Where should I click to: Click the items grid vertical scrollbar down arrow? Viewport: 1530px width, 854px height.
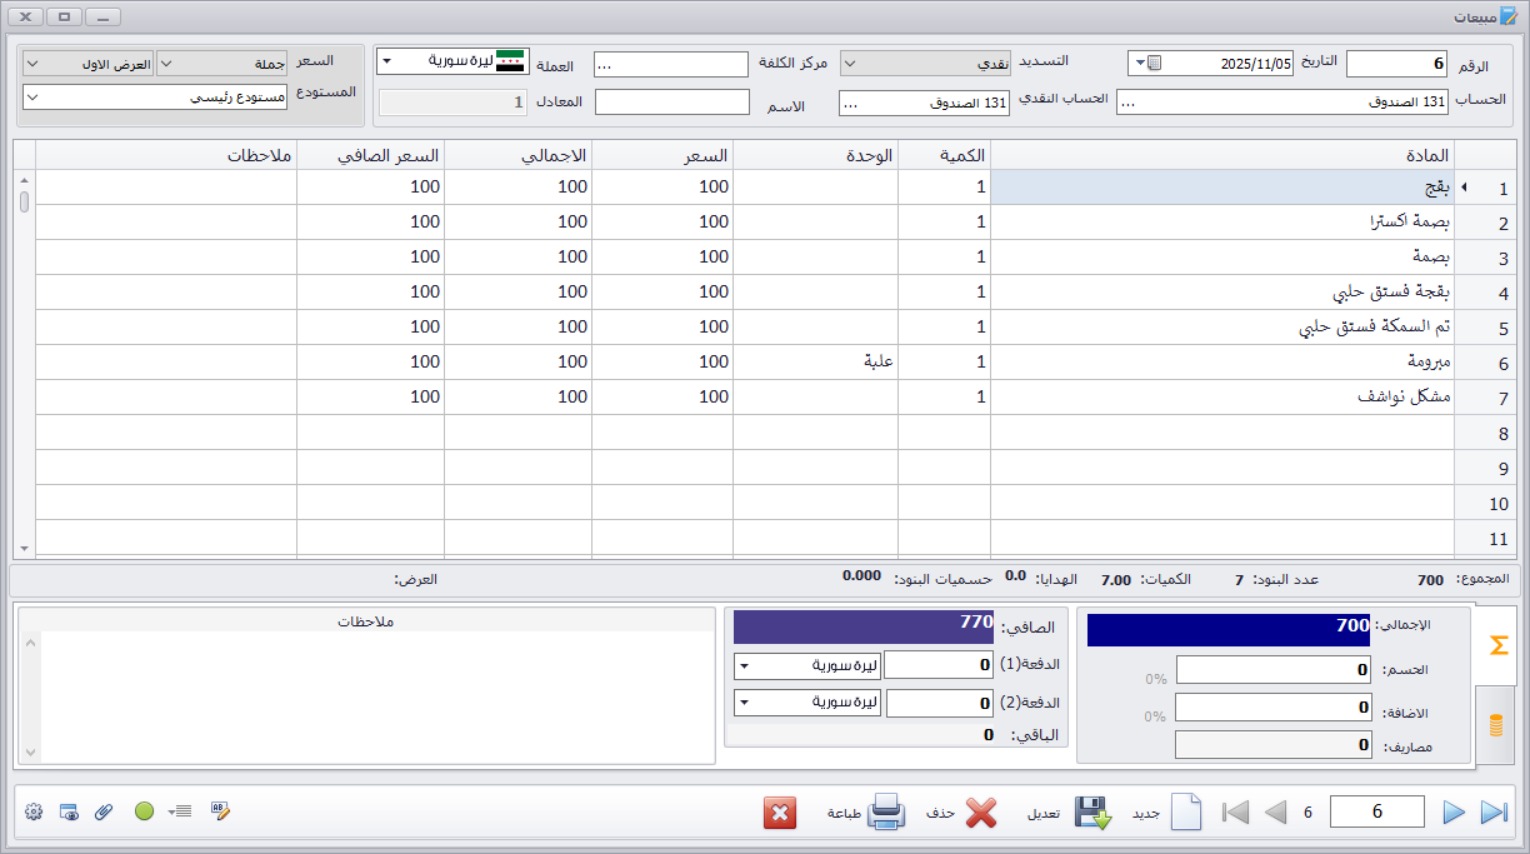[x=24, y=549]
